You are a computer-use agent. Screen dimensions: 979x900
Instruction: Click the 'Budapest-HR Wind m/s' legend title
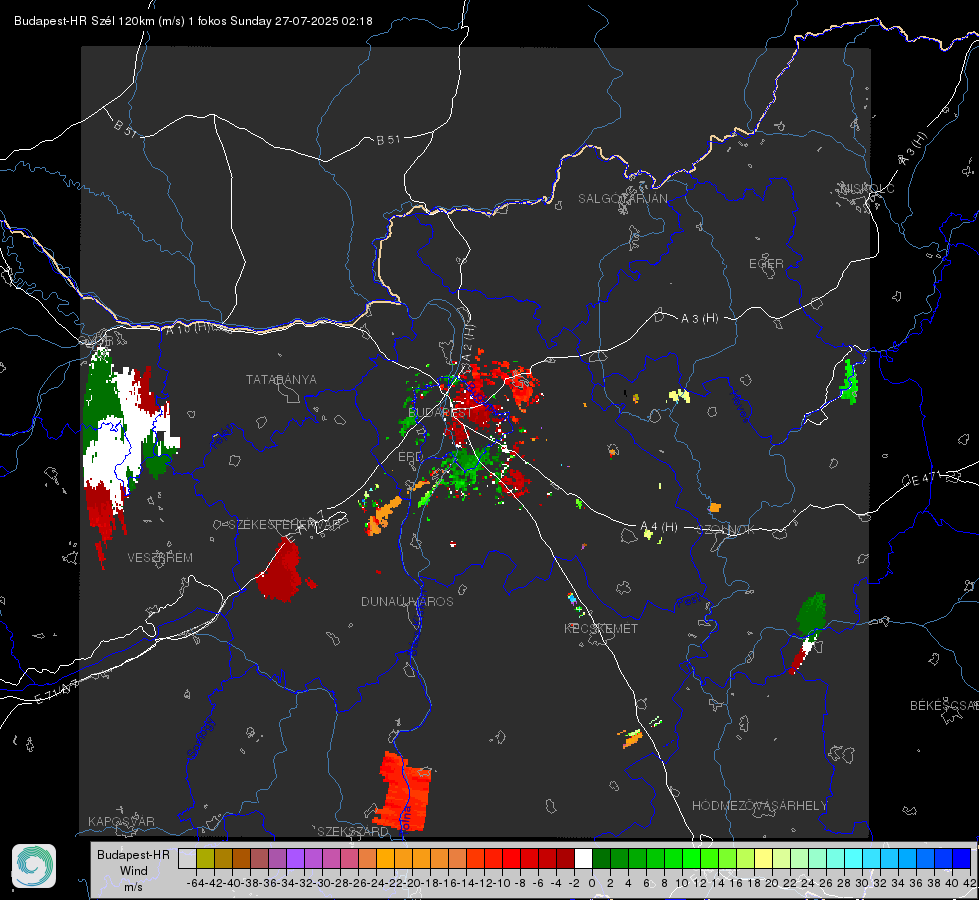(x=134, y=870)
